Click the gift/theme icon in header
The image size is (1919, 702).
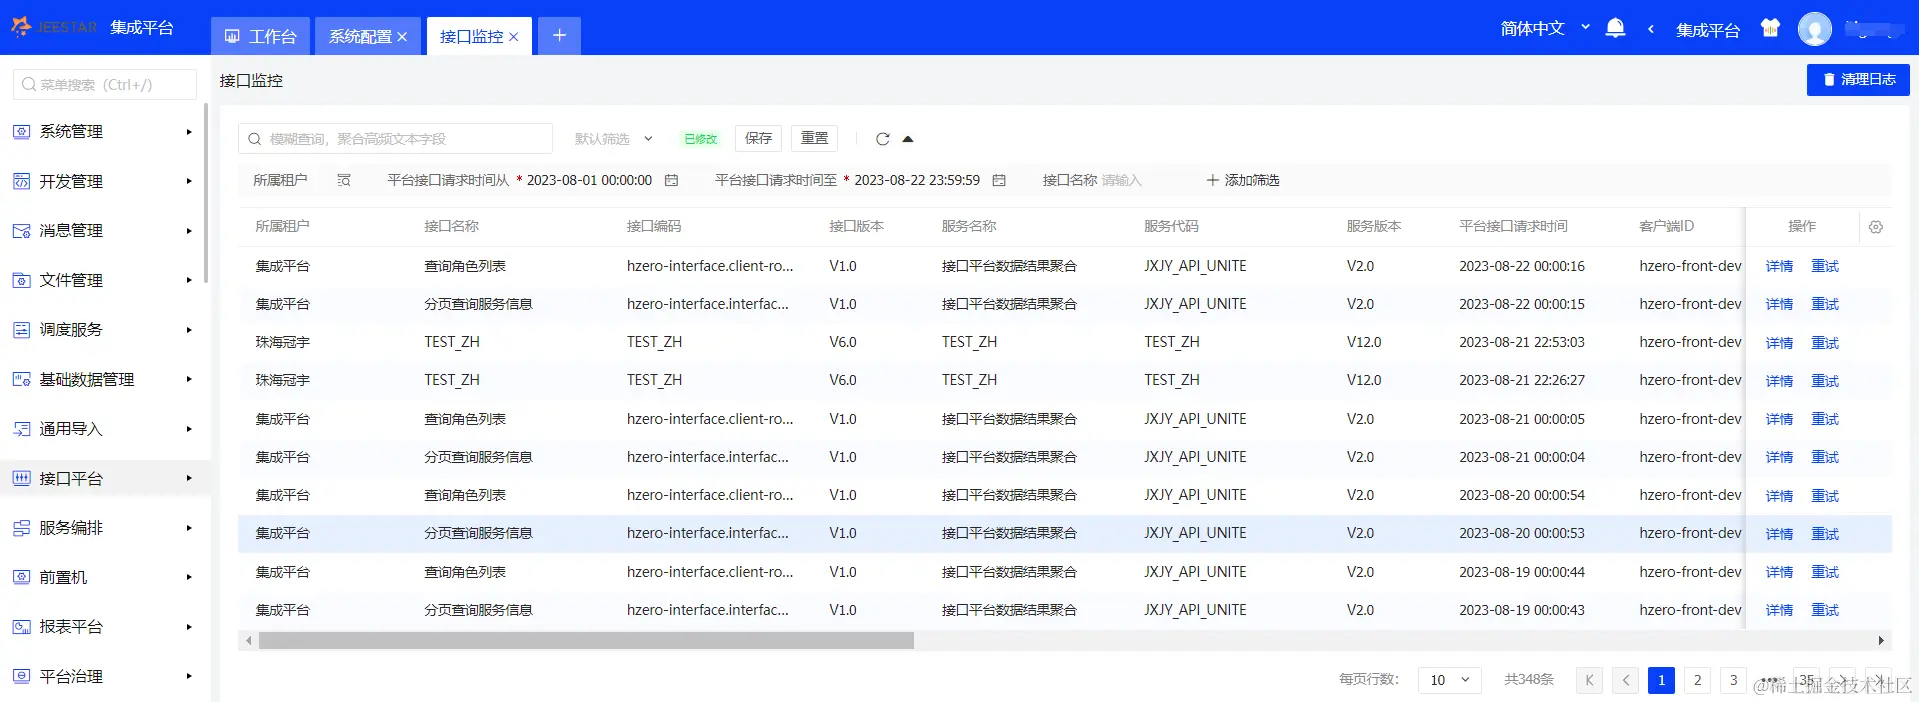1770,29
